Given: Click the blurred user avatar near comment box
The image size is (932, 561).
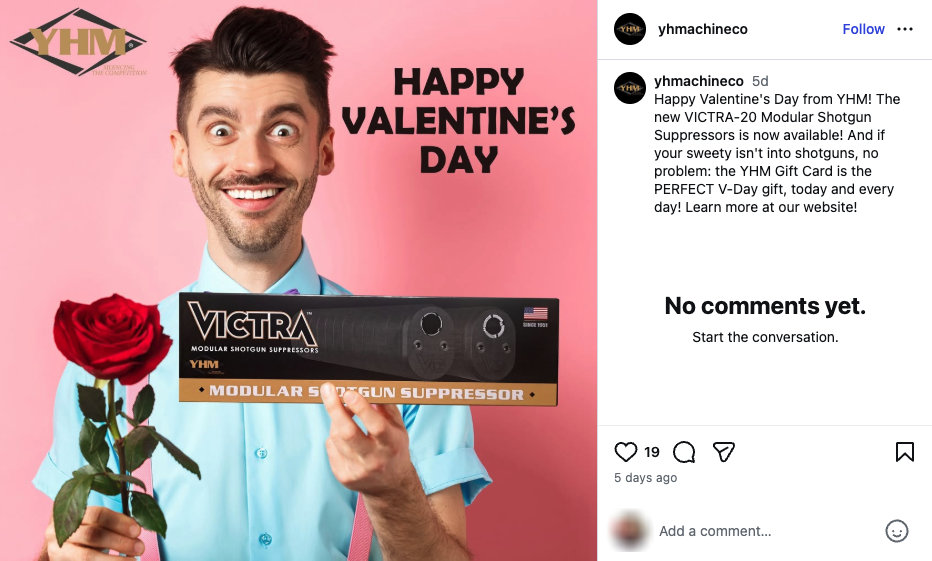Looking at the screenshot, I should pyautogui.click(x=630, y=531).
